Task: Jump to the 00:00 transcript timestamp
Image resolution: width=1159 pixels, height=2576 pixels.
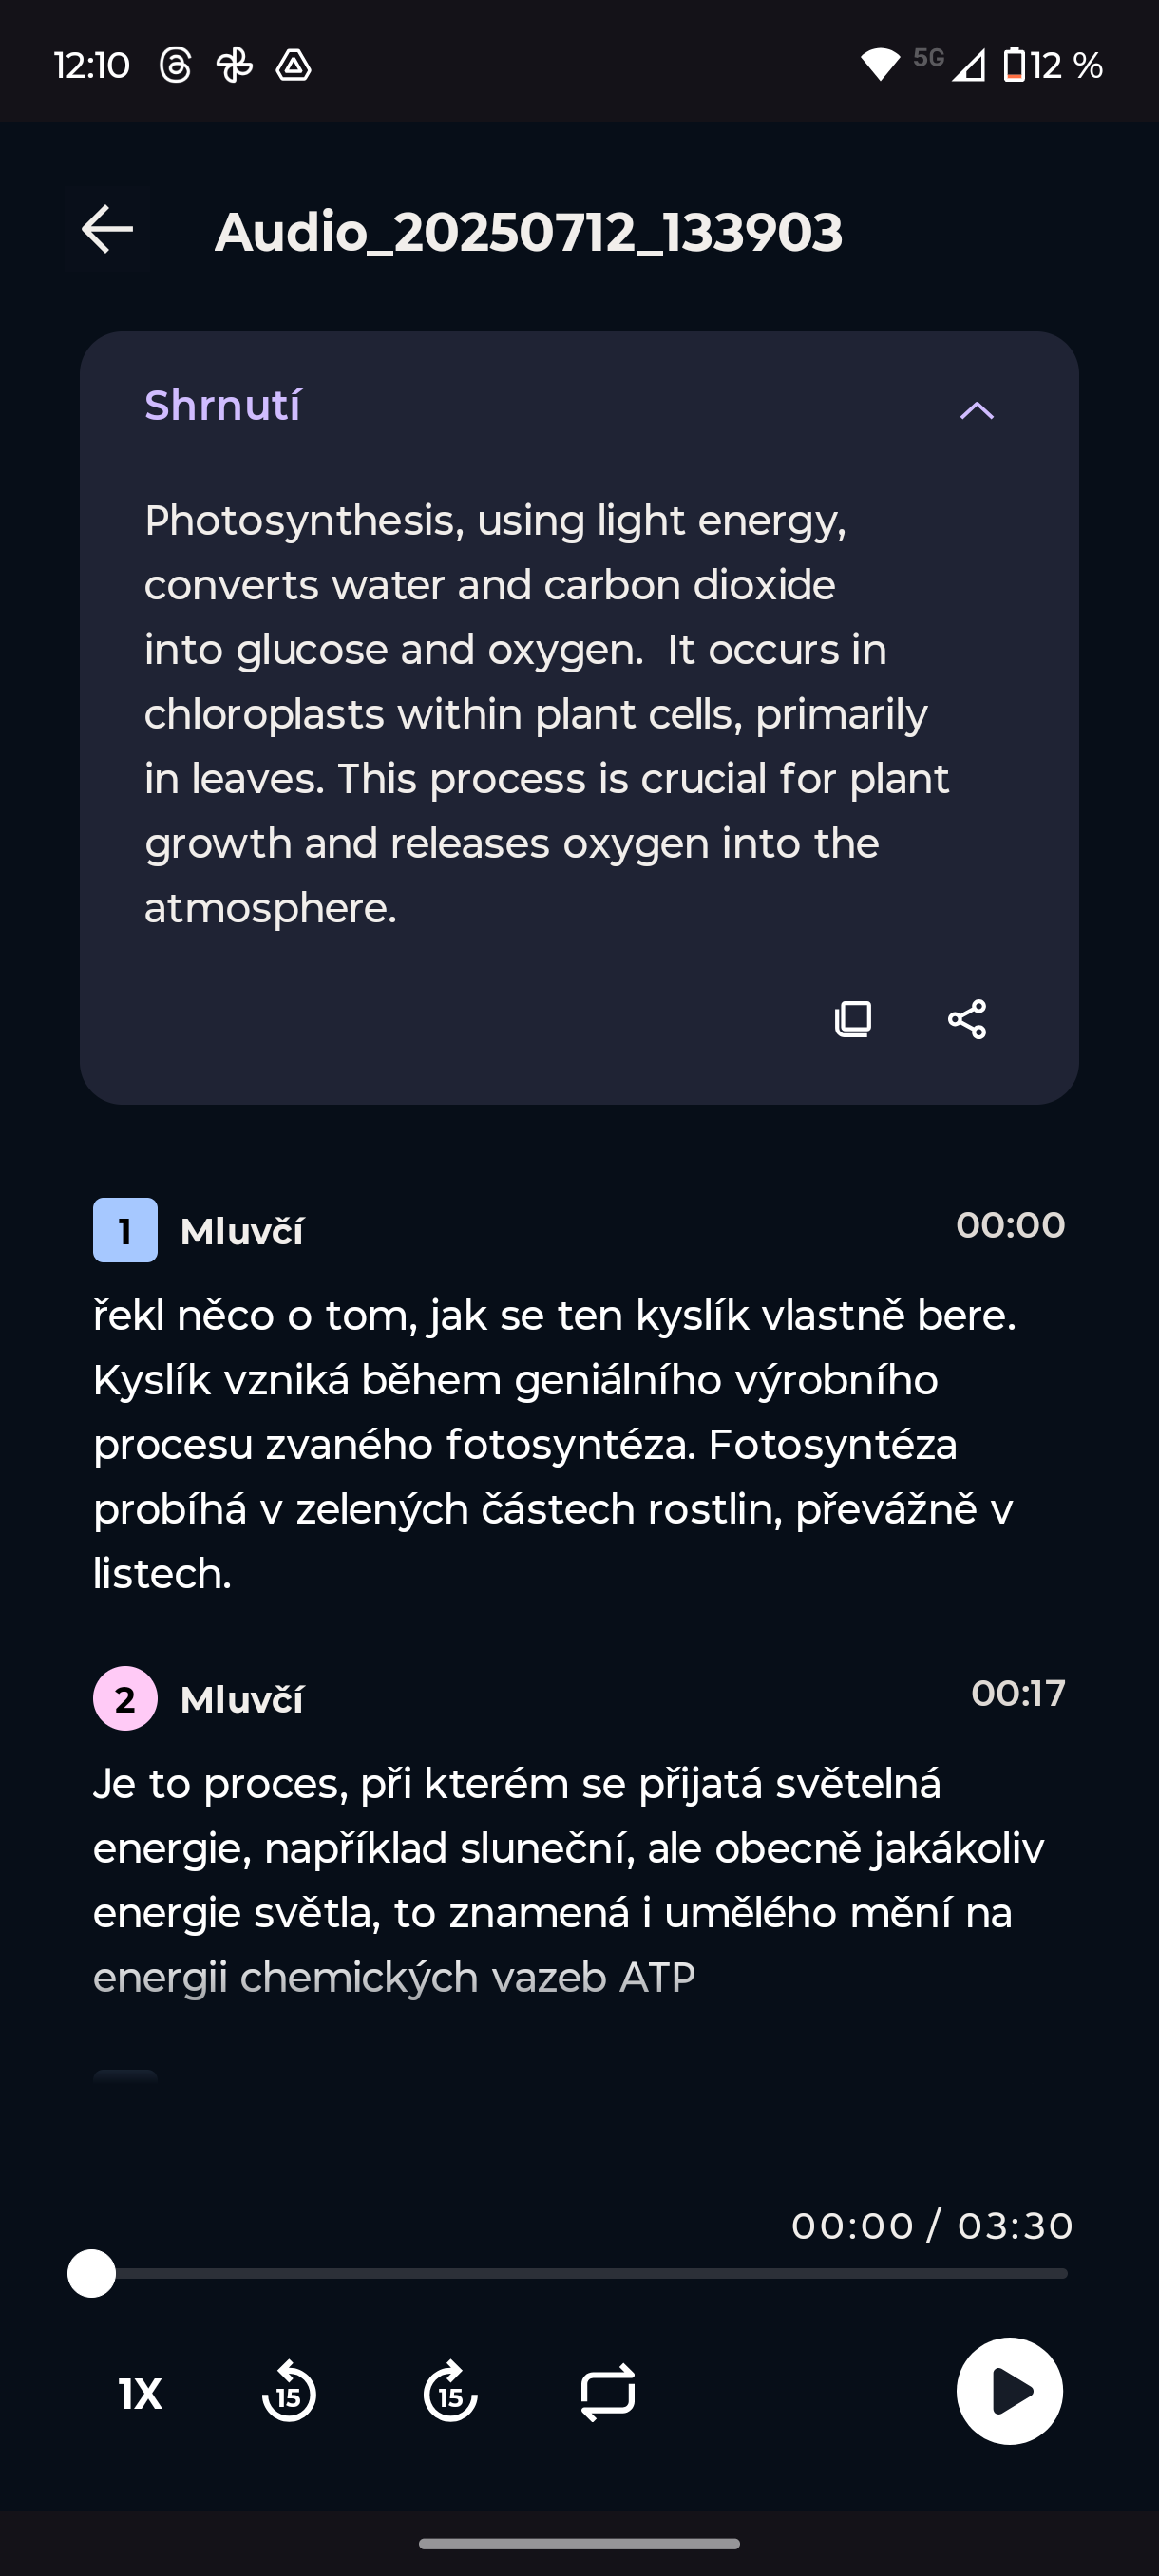Action: [x=1010, y=1225]
